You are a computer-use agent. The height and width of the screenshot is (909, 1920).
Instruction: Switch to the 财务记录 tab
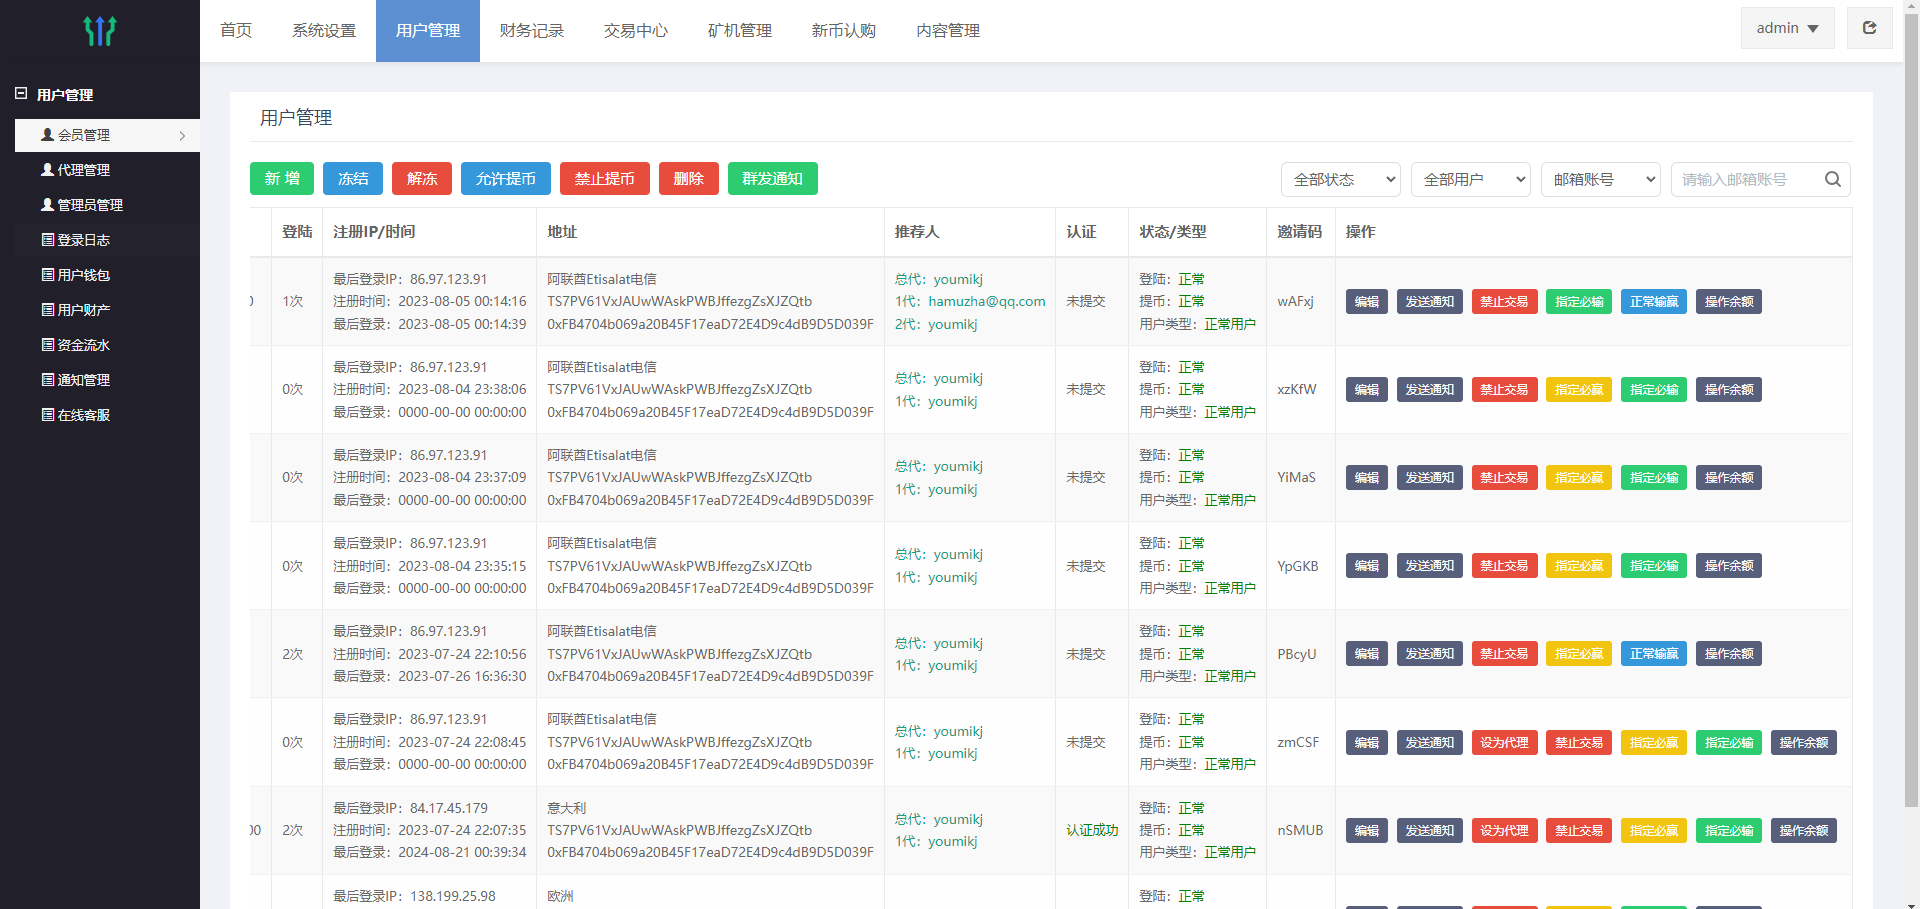tap(531, 31)
